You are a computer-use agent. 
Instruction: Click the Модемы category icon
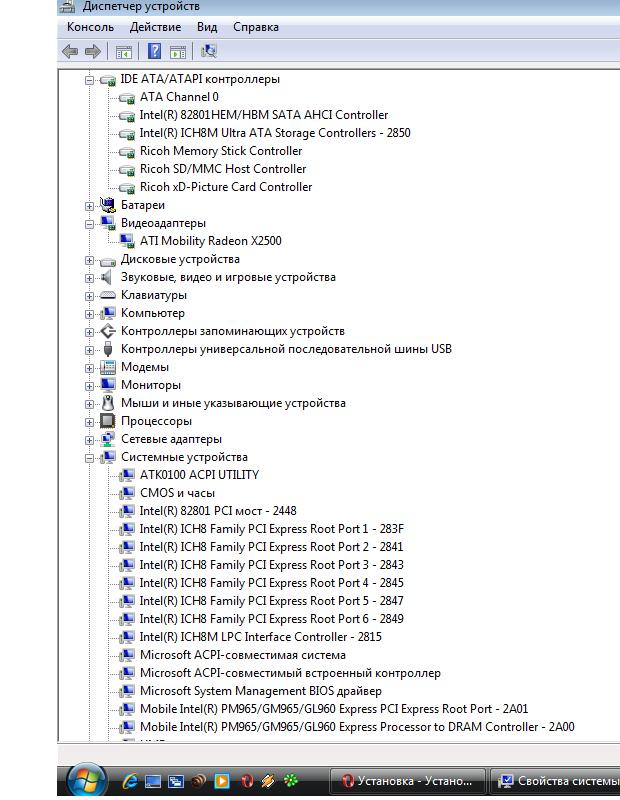[108, 367]
